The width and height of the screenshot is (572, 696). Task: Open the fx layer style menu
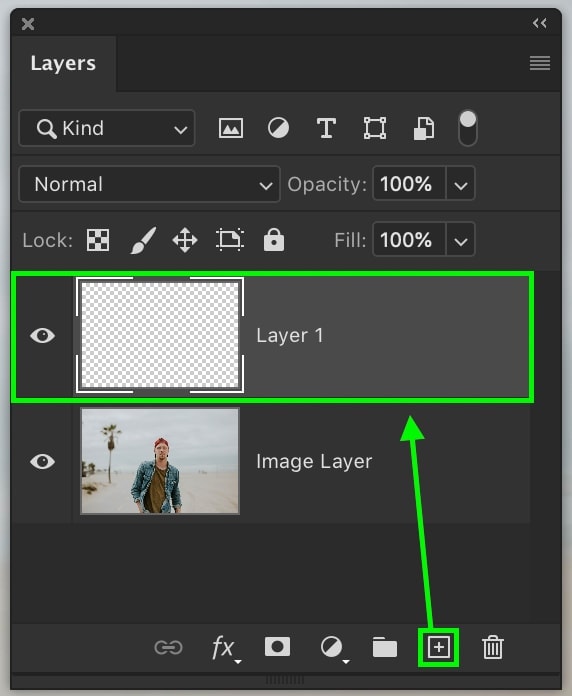pyautogui.click(x=225, y=649)
